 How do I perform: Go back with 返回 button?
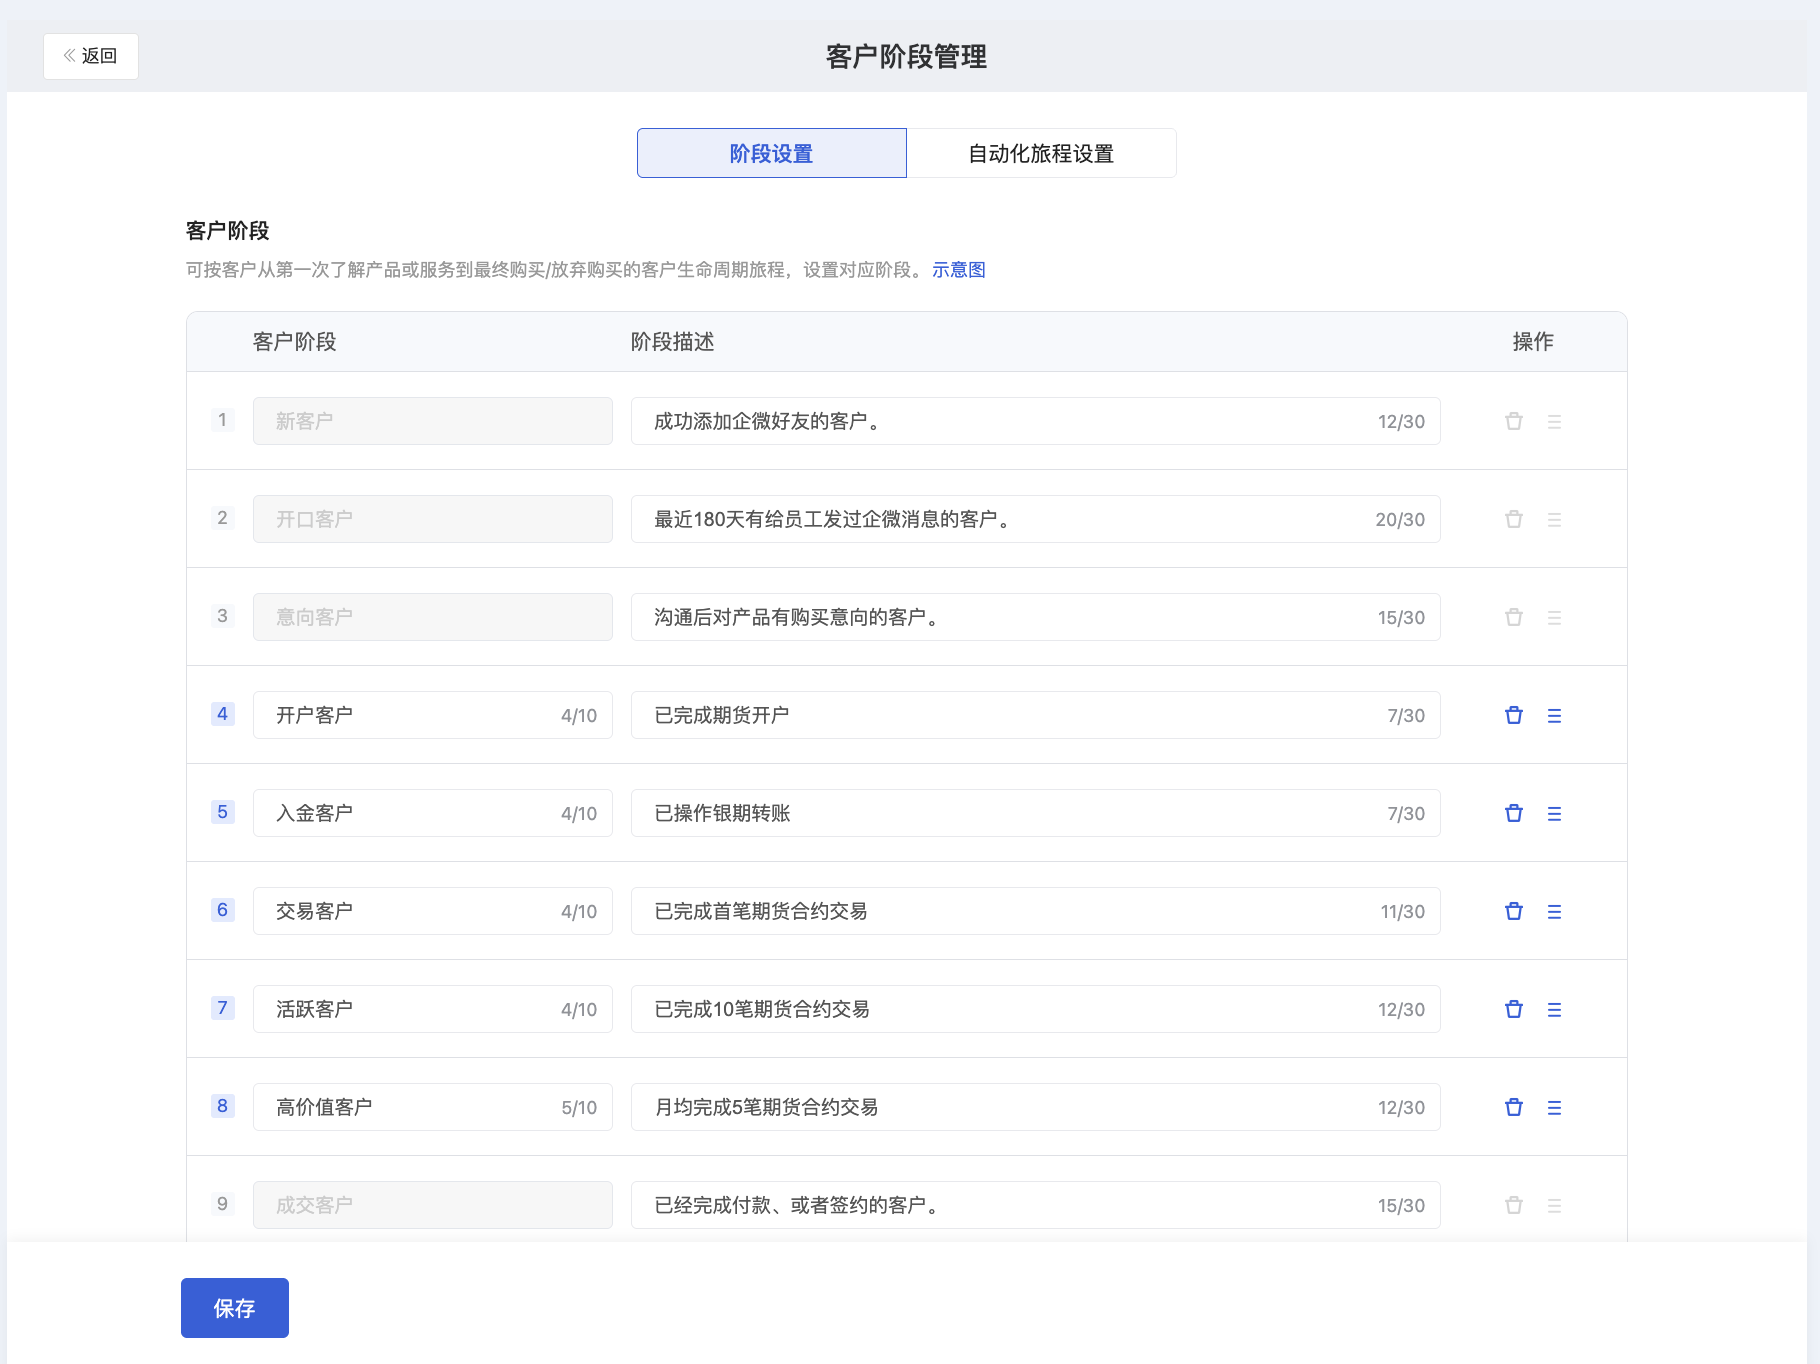coord(91,56)
